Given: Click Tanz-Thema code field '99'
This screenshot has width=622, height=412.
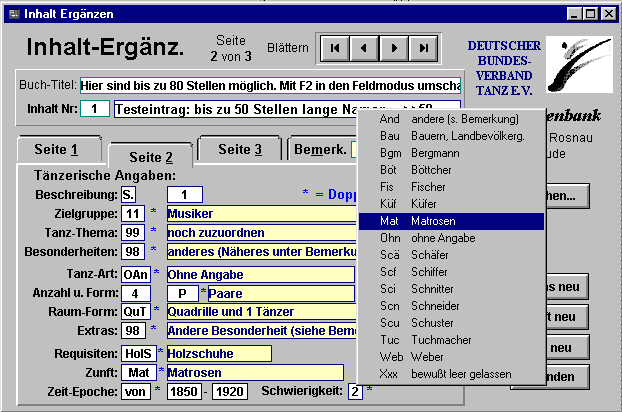Looking at the screenshot, I should (x=133, y=232).
